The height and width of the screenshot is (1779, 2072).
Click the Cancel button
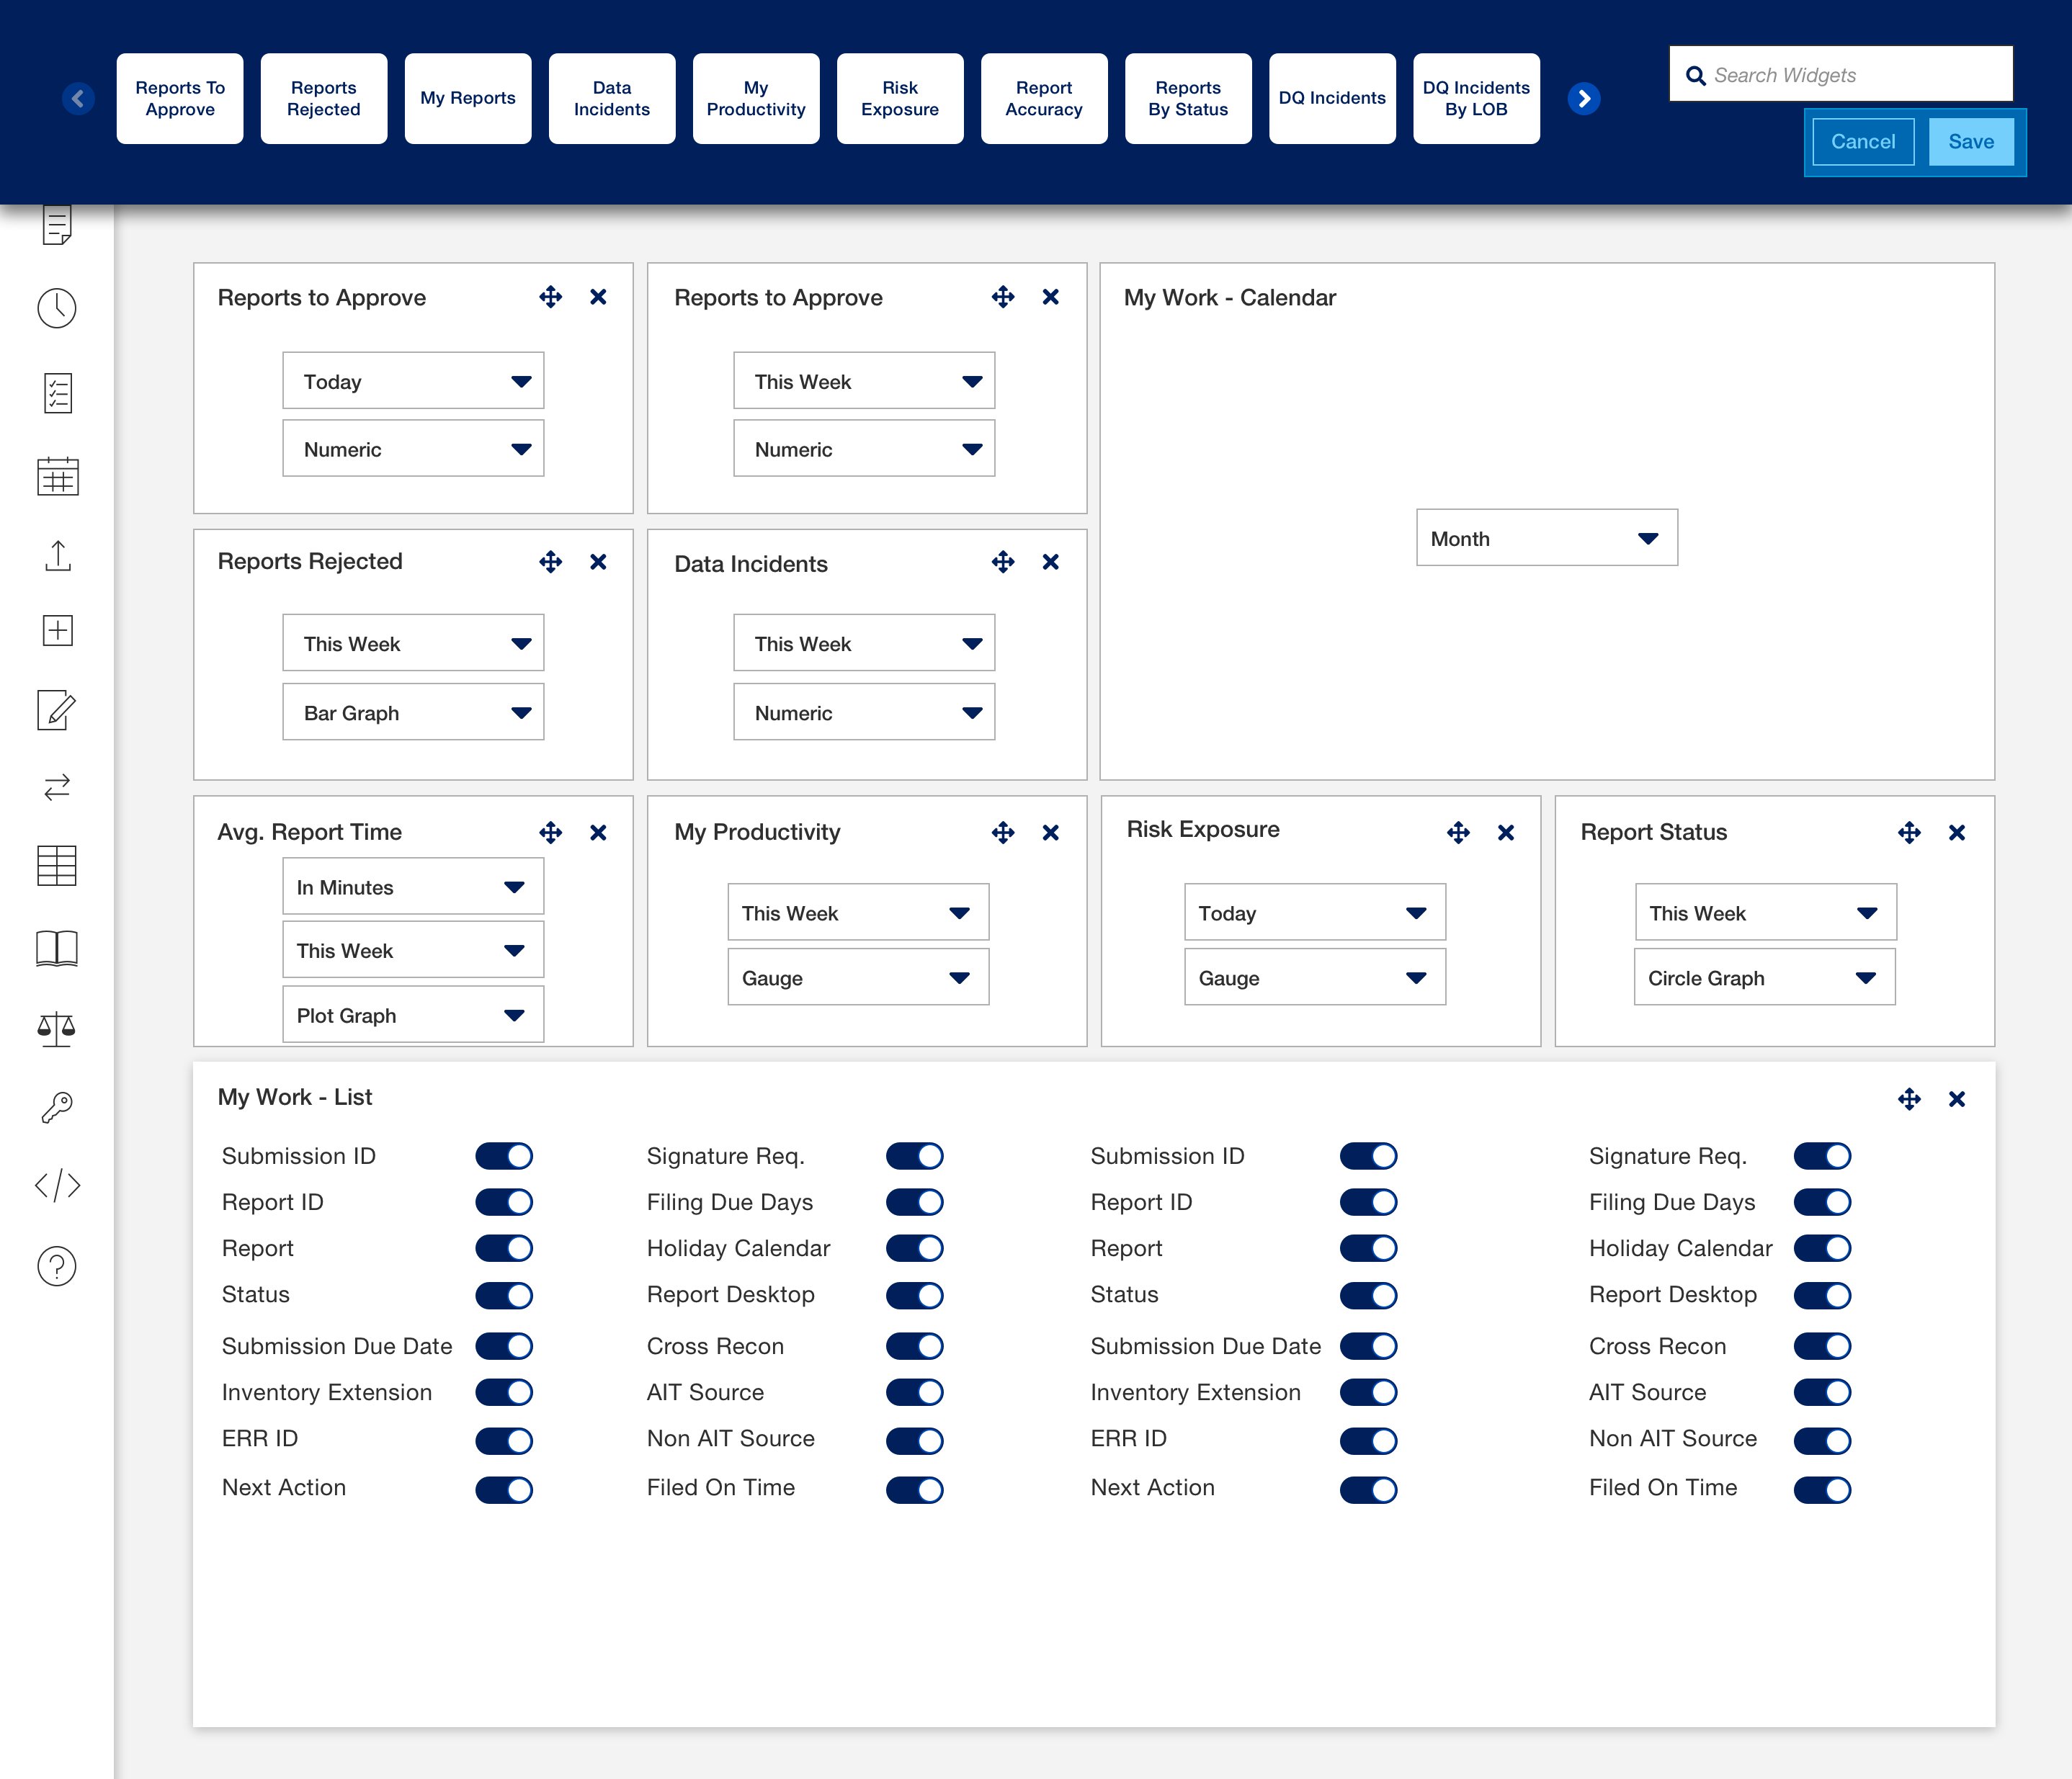point(1862,141)
